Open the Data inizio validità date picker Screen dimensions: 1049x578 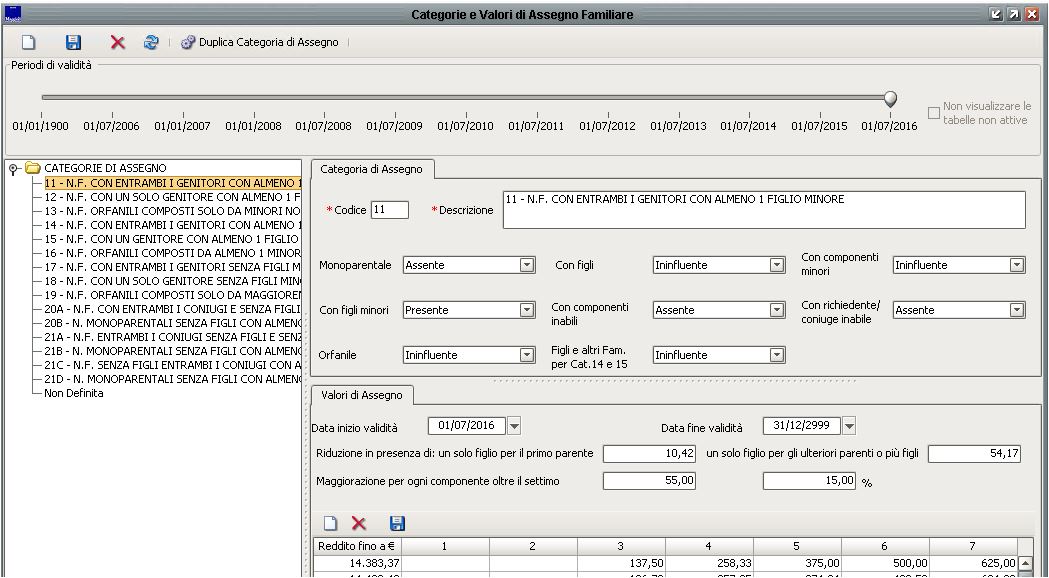(x=515, y=427)
